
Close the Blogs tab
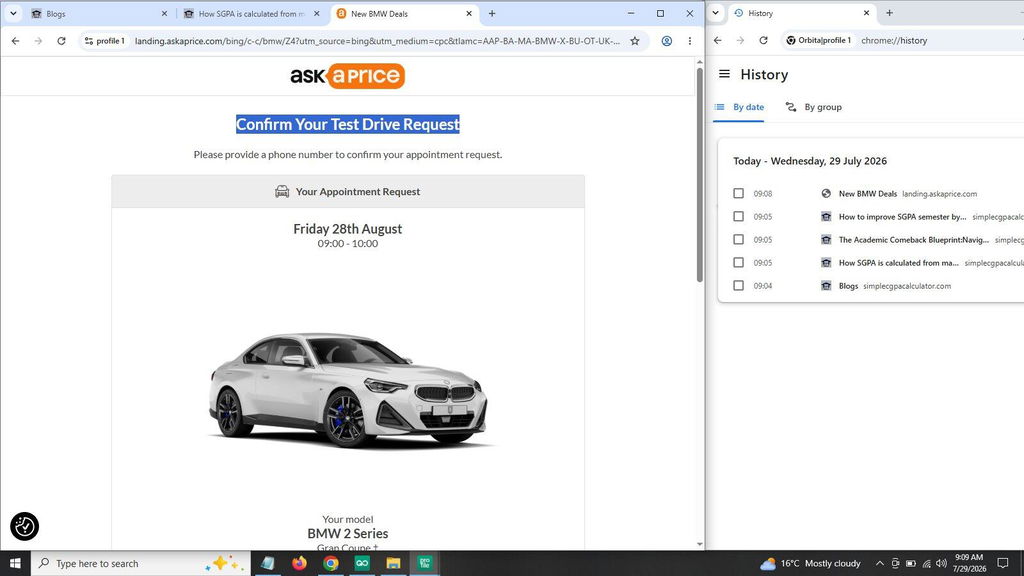coord(164,13)
